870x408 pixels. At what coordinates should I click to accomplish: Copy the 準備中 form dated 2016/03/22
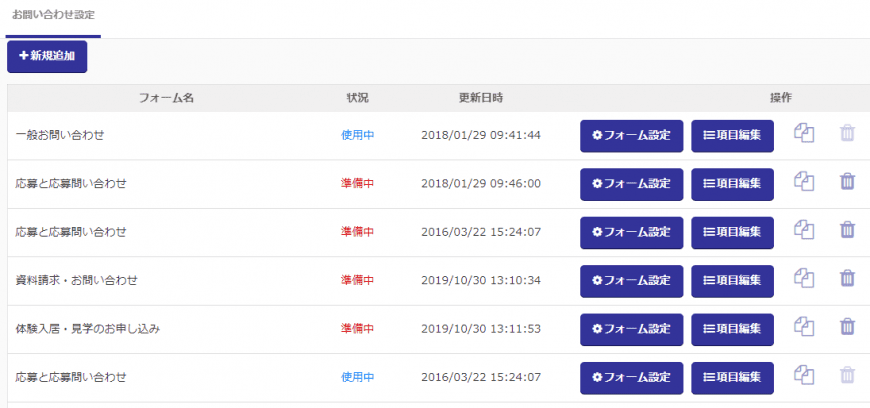[x=804, y=230]
